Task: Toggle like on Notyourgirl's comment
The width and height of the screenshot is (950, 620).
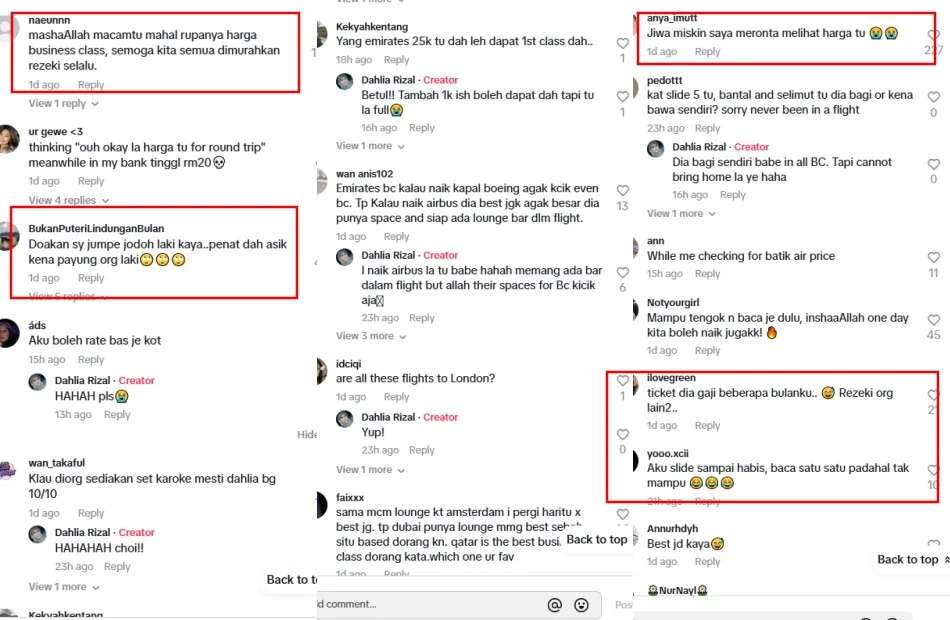Action: click(934, 320)
